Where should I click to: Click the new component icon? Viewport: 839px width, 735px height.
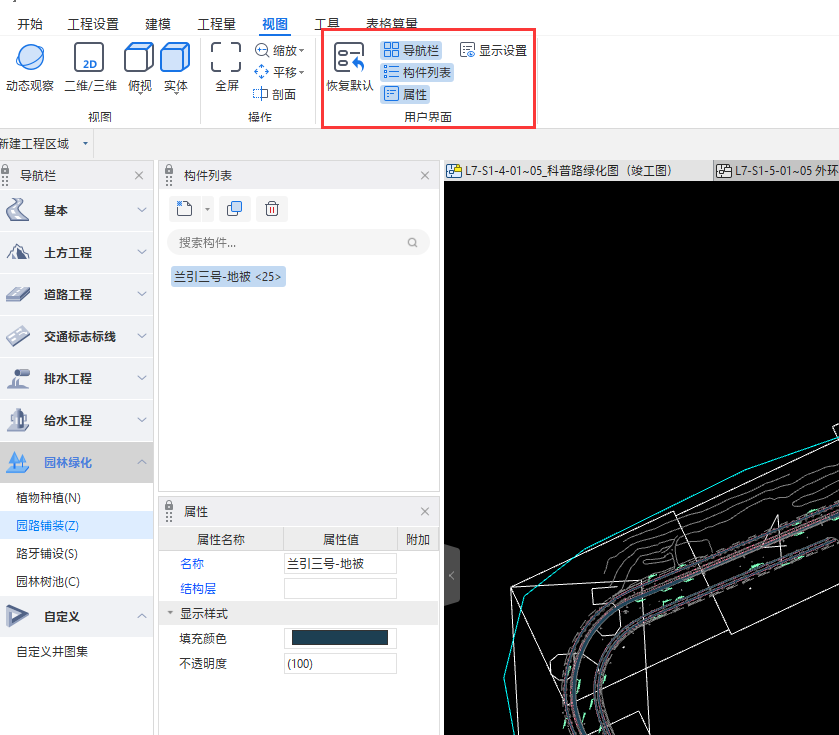pyautogui.click(x=185, y=209)
